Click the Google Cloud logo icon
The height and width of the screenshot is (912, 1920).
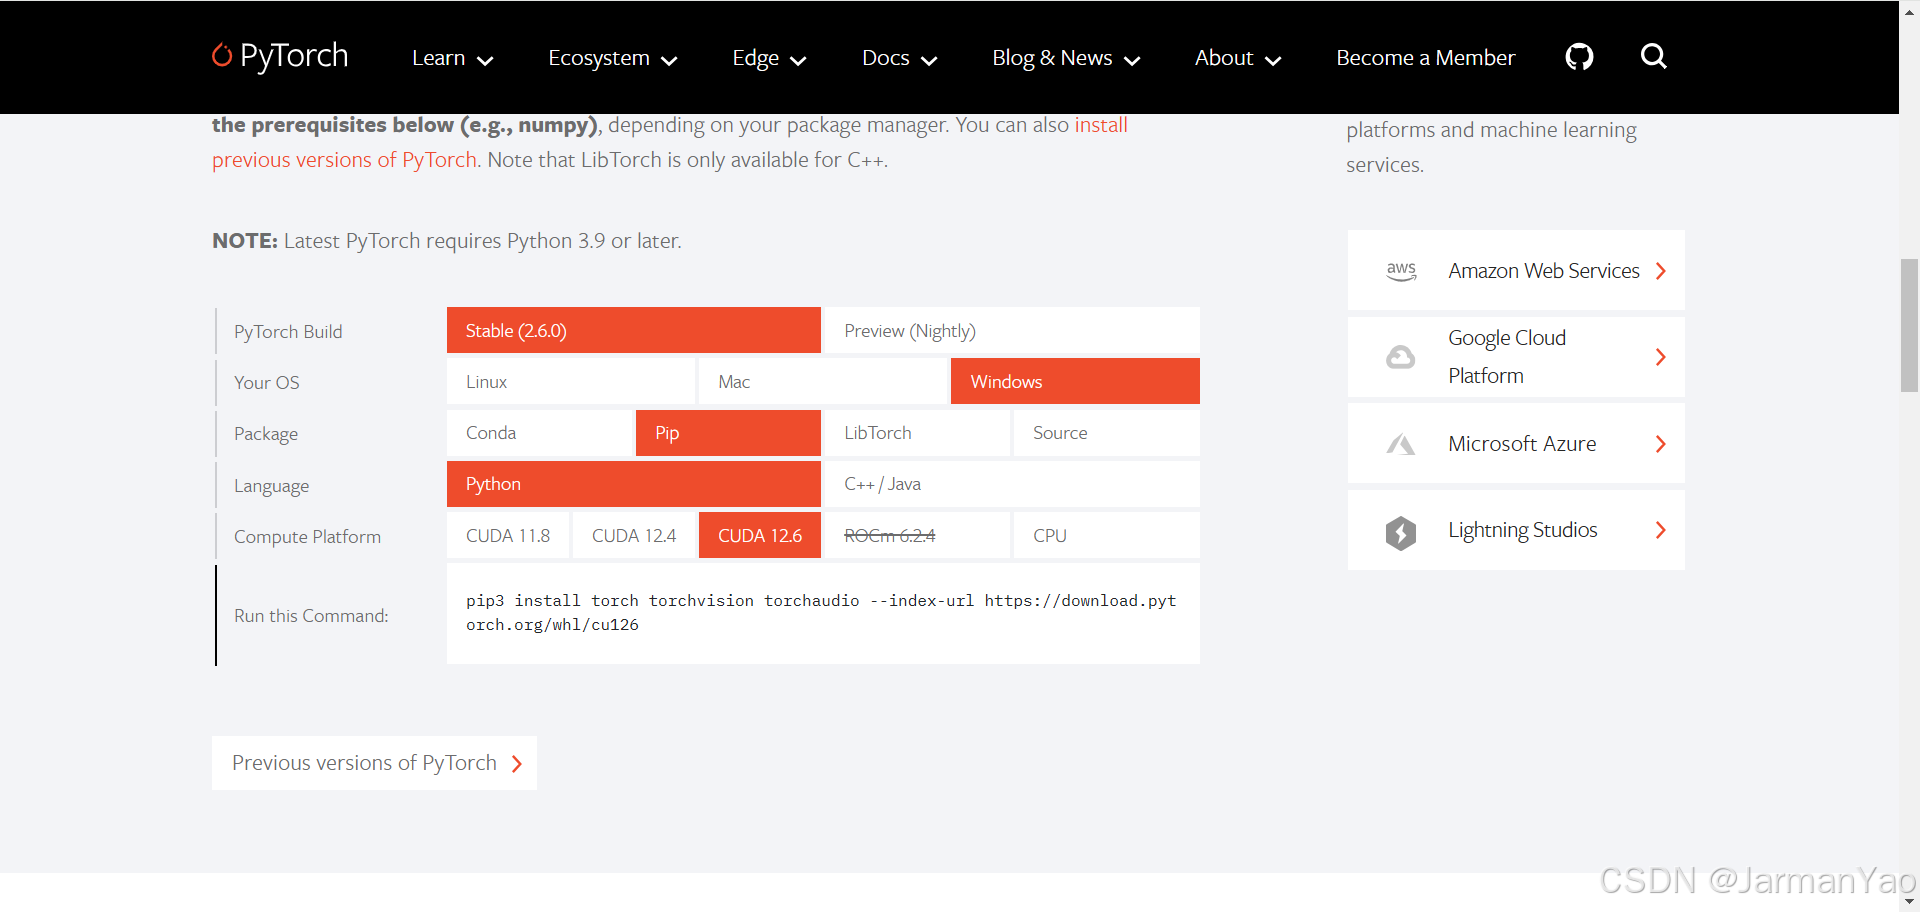click(x=1400, y=357)
